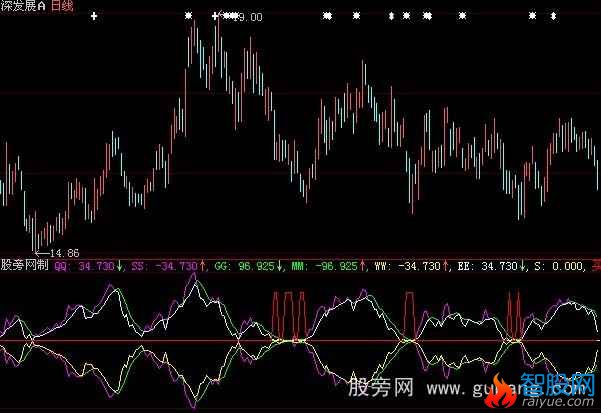Click the 深发展A stock name title
The image size is (601, 413).
point(23,6)
